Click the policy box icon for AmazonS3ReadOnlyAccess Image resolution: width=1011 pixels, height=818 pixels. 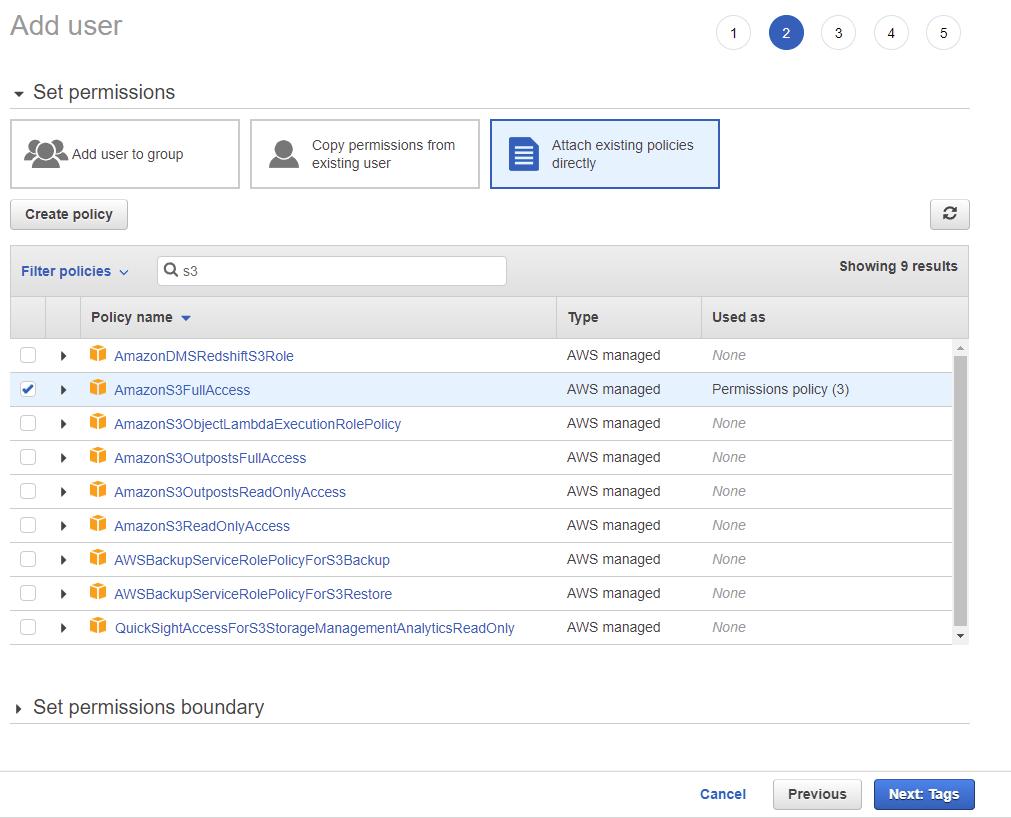coord(98,523)
